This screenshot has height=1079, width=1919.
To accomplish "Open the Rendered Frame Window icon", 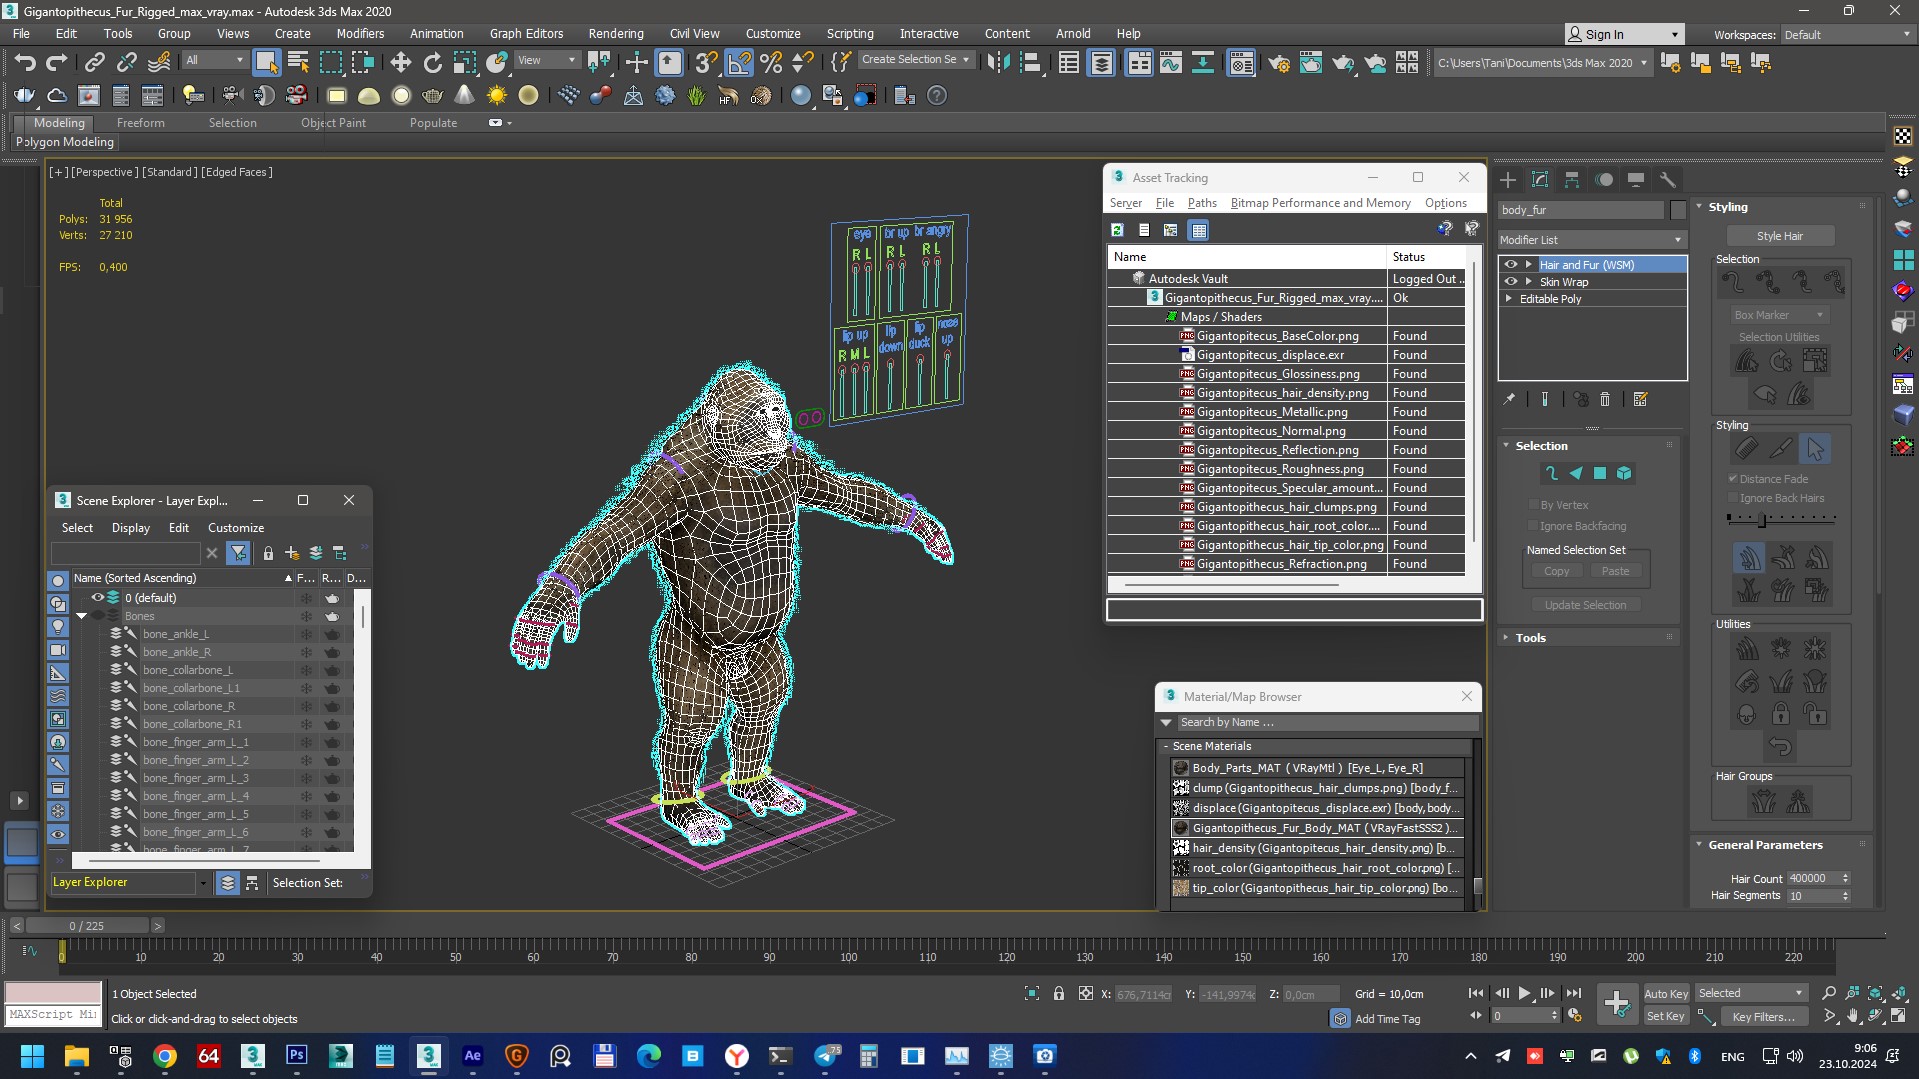I will [x=1310, y=63].
